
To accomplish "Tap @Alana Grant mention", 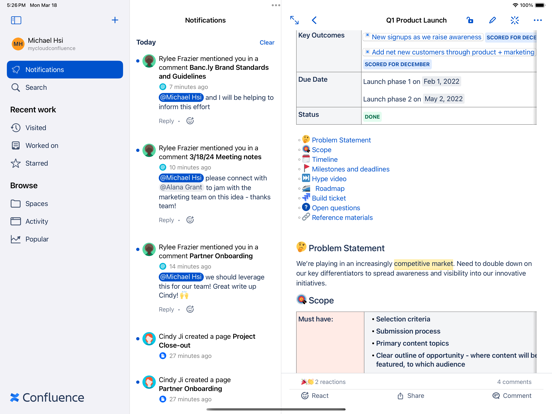I will click(181, 187).
